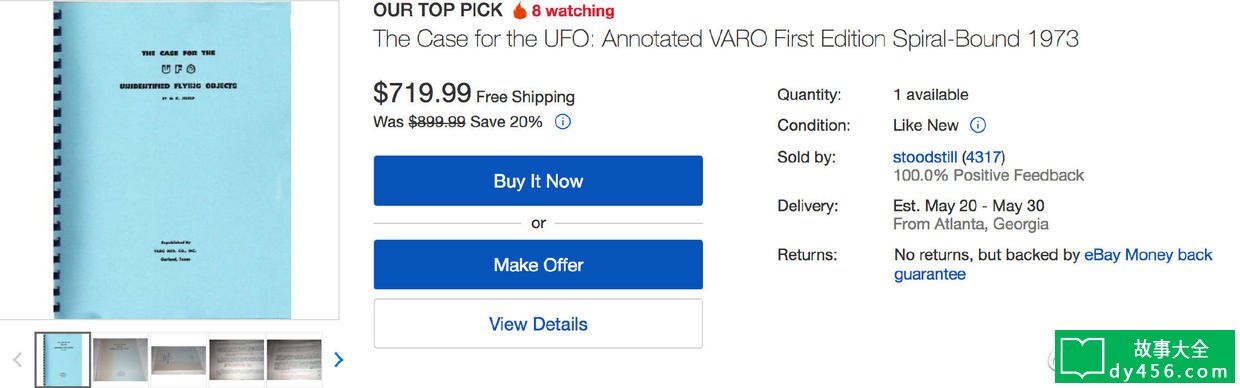
Task: Go to next gallery images with right chevron
Action: tap(338, 359)
